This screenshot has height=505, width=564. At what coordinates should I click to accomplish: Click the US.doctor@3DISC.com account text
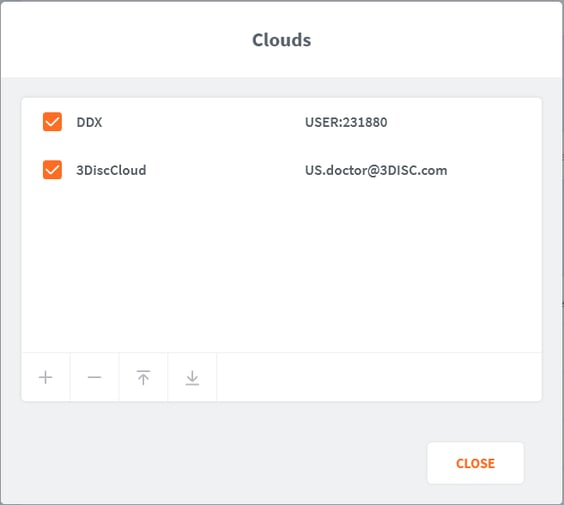coord(376,170)
